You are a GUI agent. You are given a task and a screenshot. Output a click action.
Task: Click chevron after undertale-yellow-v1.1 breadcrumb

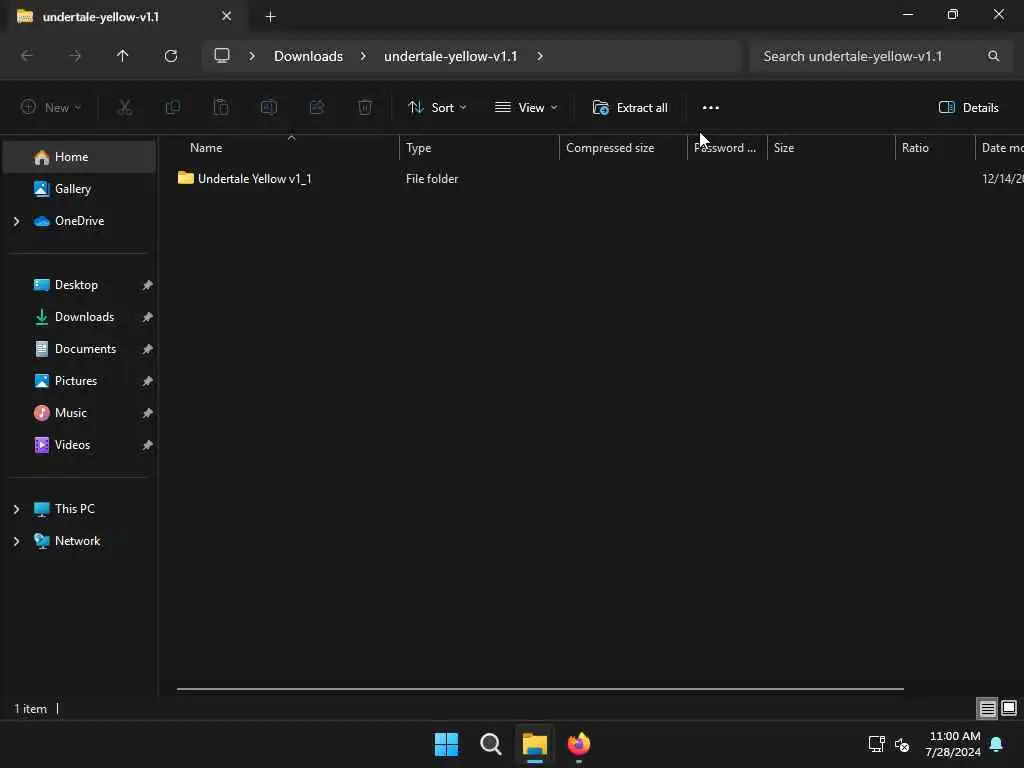point(540,56)
